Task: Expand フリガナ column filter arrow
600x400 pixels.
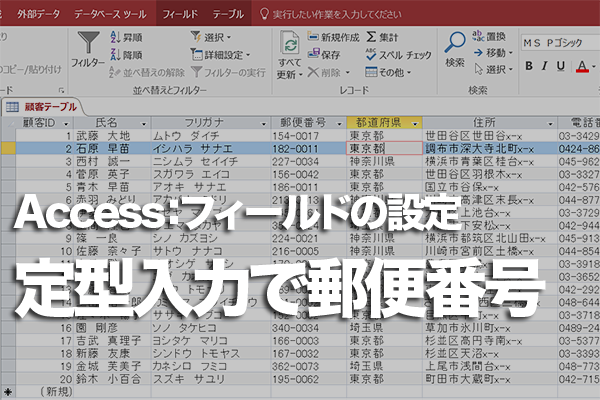Action: 263,124
